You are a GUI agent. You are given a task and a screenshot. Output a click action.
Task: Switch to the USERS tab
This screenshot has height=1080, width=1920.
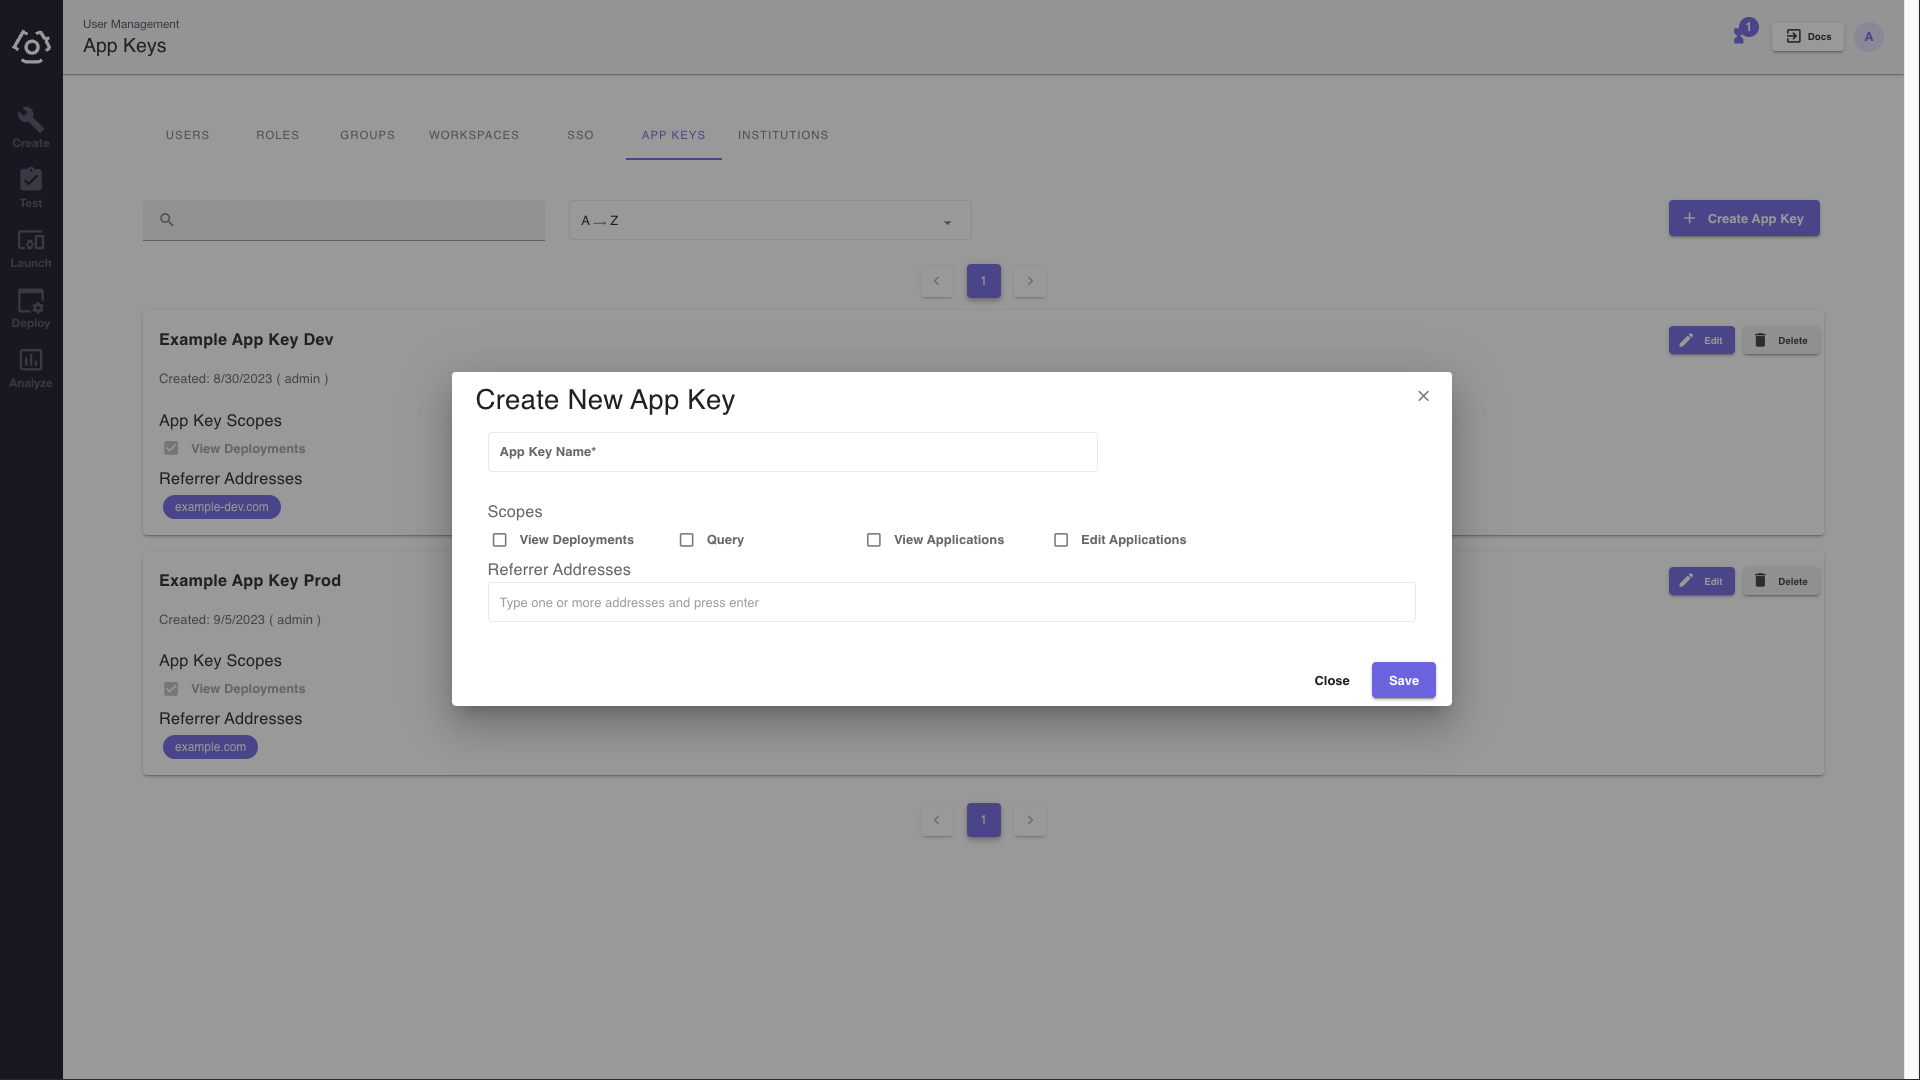(x=187, y=136)
